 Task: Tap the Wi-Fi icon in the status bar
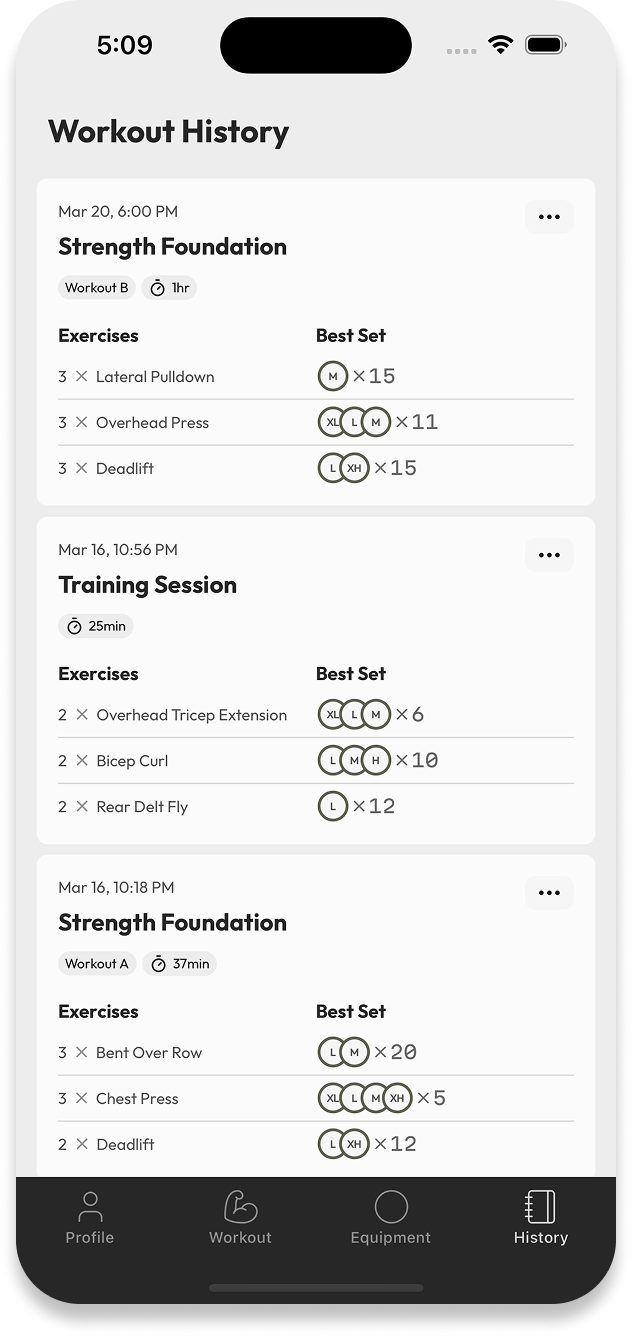(498, 44)
